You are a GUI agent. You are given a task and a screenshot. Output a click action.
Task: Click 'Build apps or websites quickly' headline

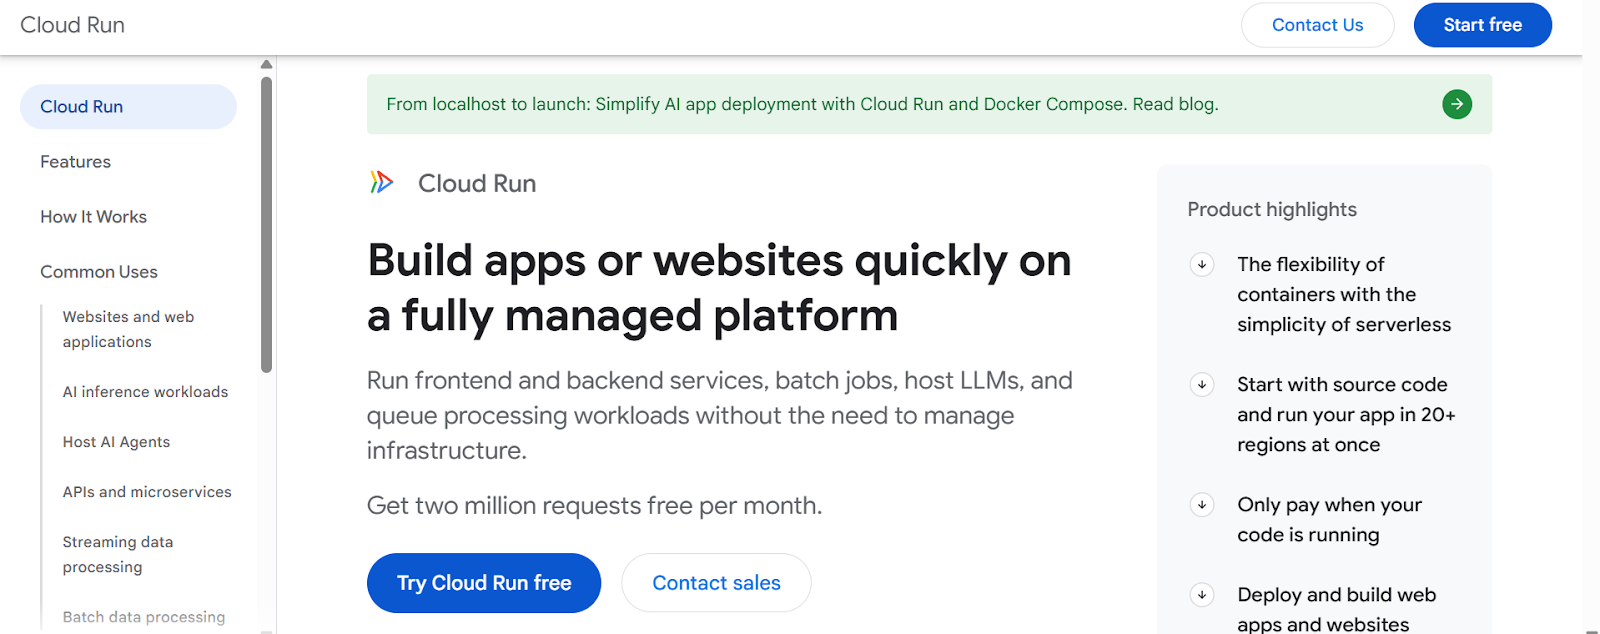click(719, 288)
